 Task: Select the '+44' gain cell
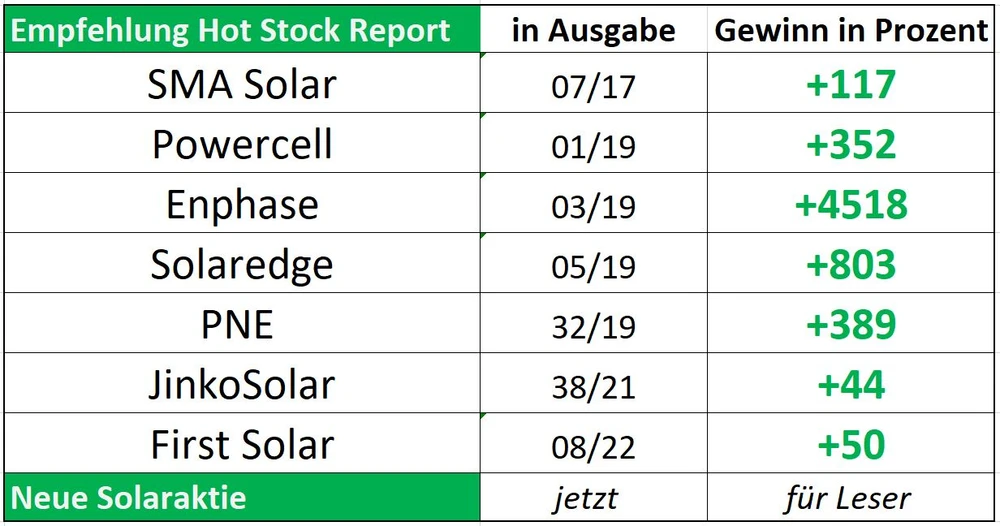tap(851, 385)
